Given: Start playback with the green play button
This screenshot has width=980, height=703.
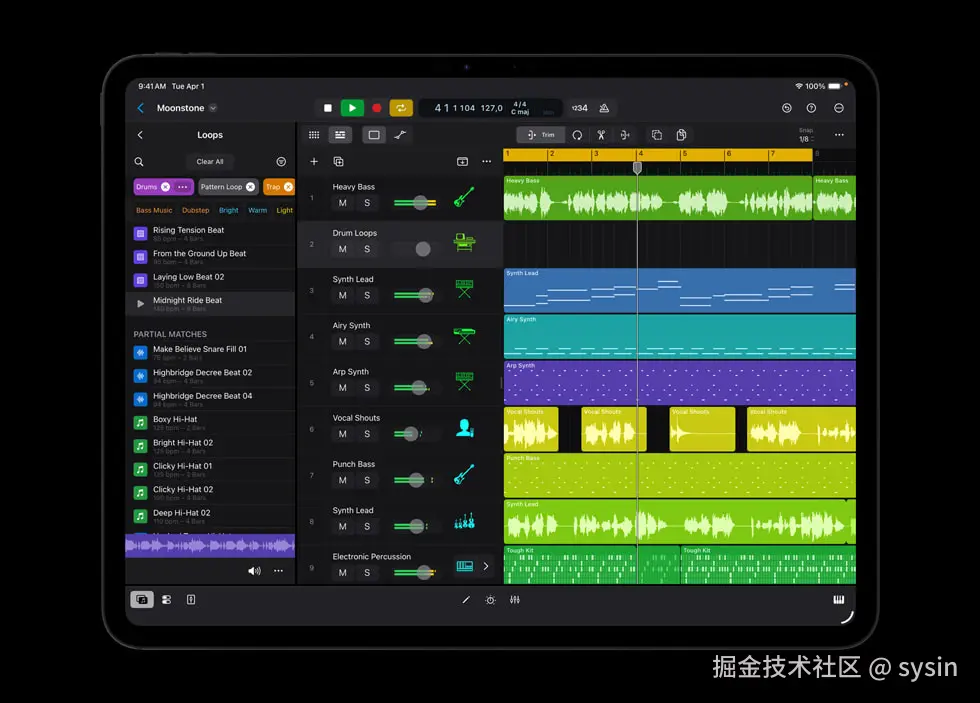Looking at the screenshot, I should pyautogui.click(x=352, y=108).
